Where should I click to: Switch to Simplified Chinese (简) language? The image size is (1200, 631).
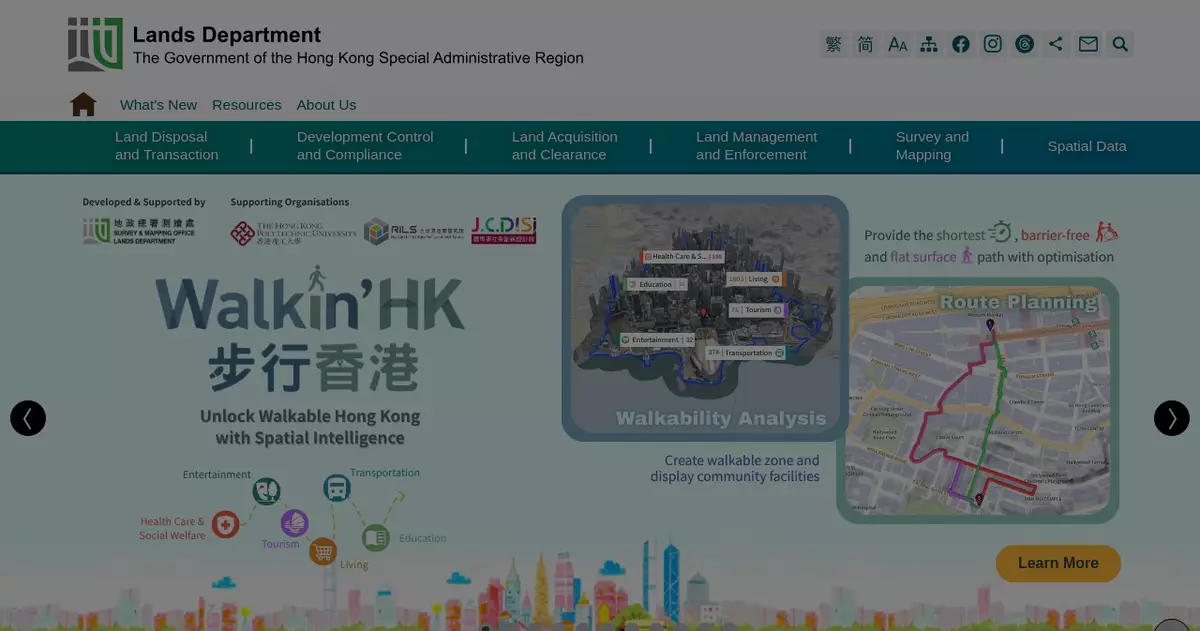(866, 44)
